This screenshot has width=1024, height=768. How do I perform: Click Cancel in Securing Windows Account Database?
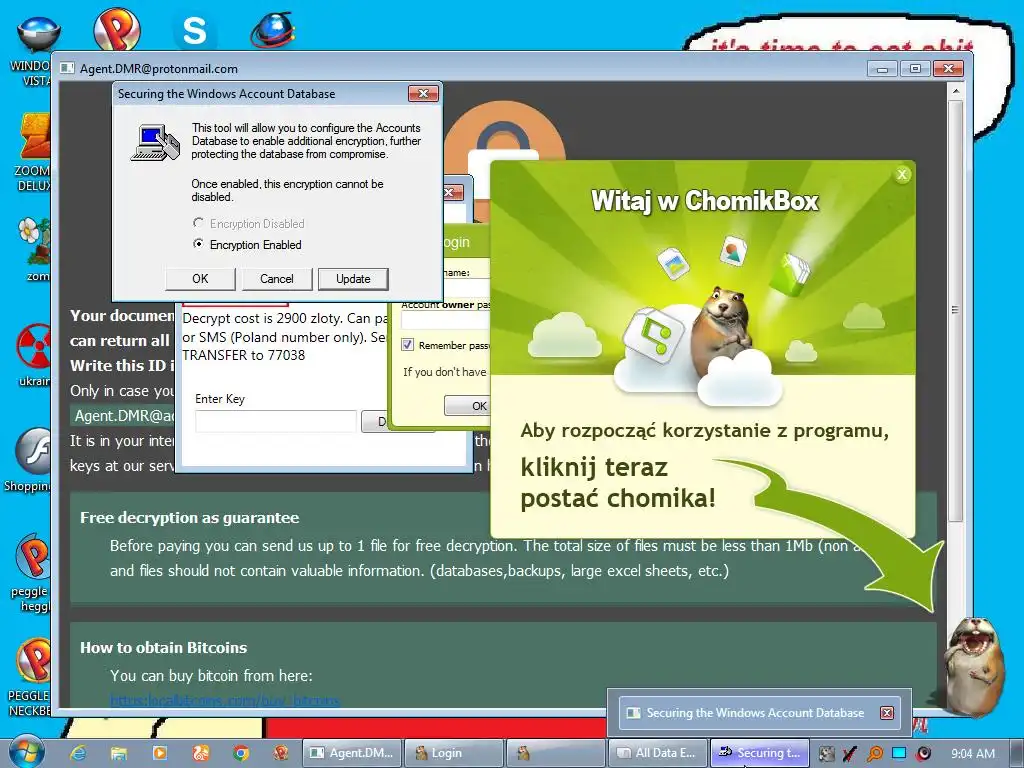[x=277, y=279]
